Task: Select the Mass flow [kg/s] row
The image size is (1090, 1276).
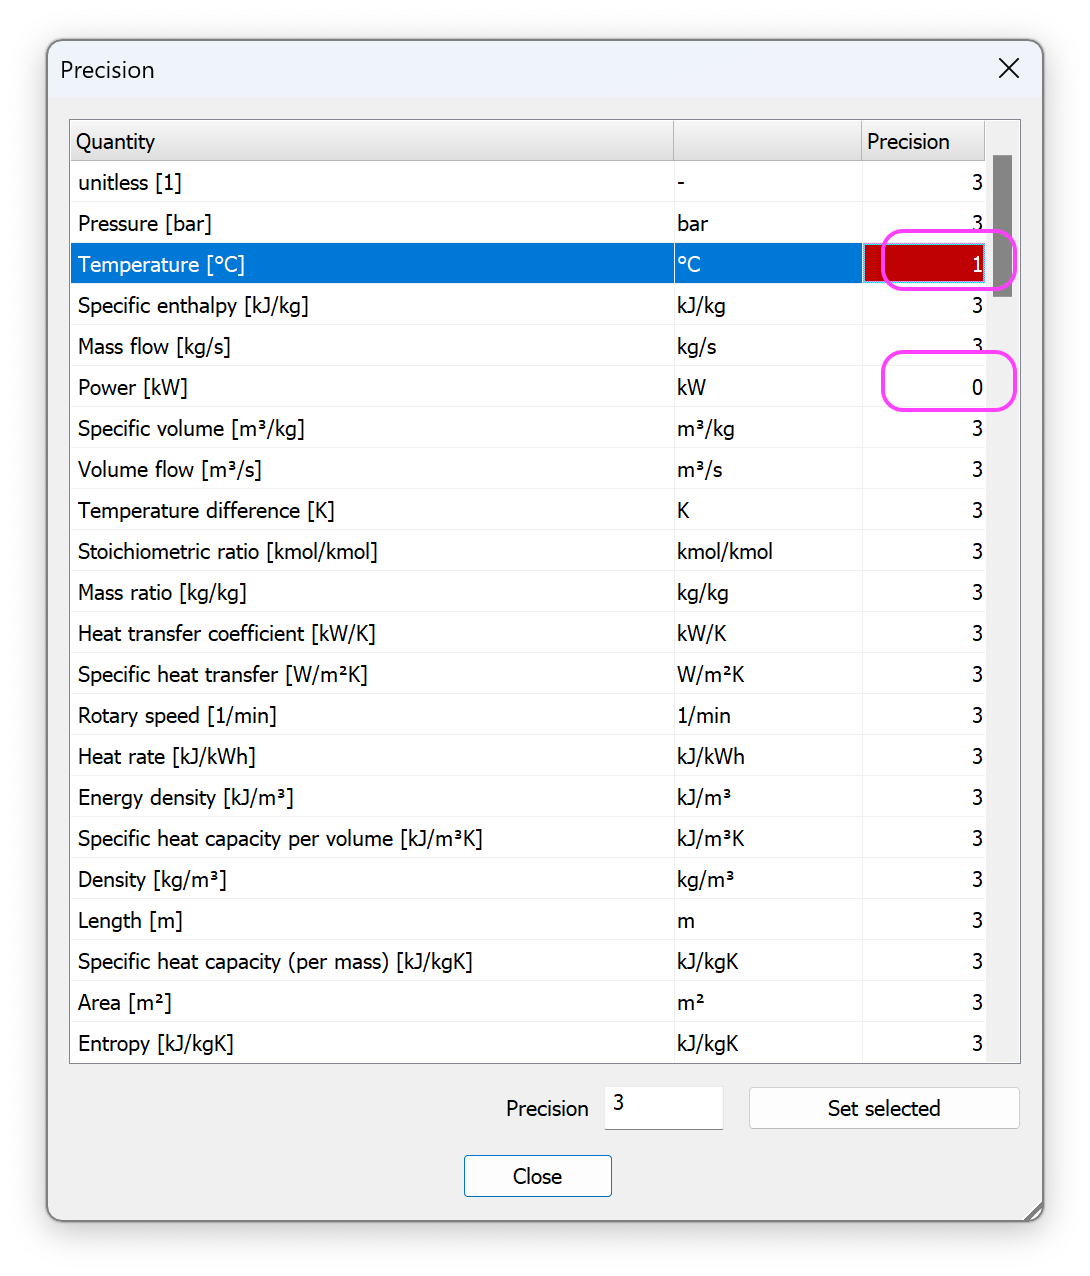Action: [528, 346]
